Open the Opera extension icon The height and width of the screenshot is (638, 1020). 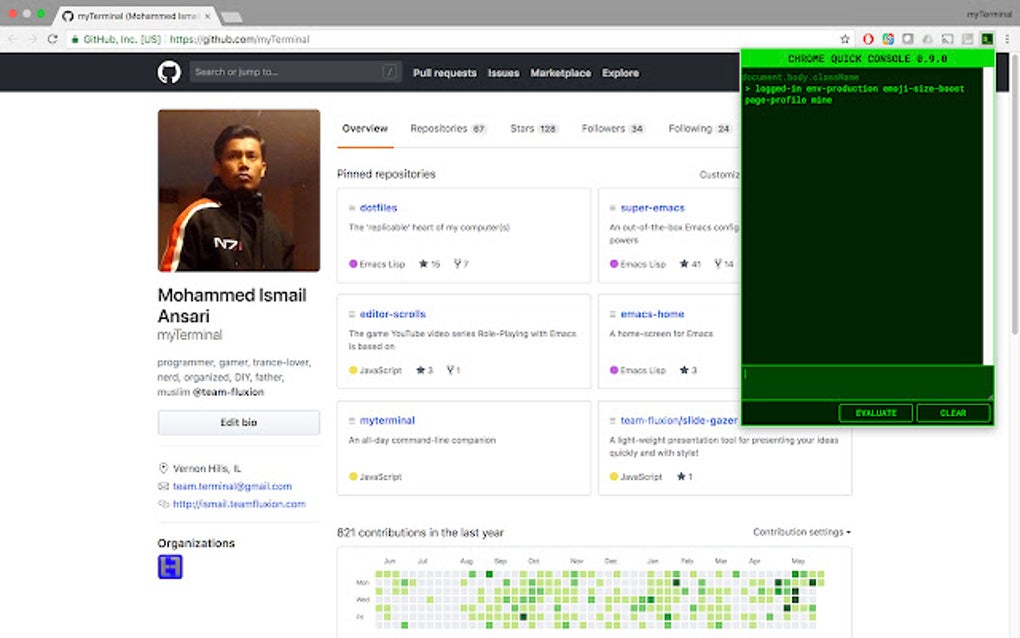point(868,39)
